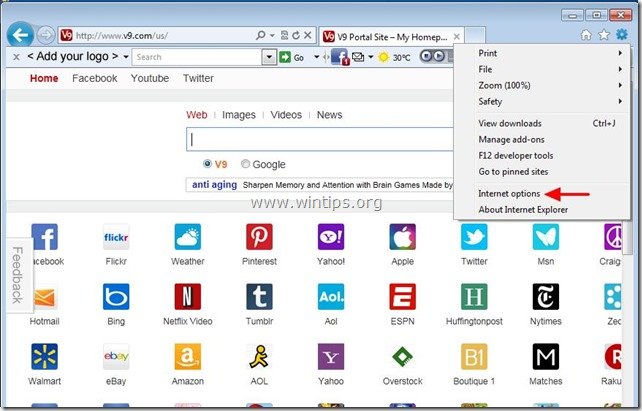The image size is (642, 411).
Task: Click the Youtube navigation link
Action: (150, 78)
